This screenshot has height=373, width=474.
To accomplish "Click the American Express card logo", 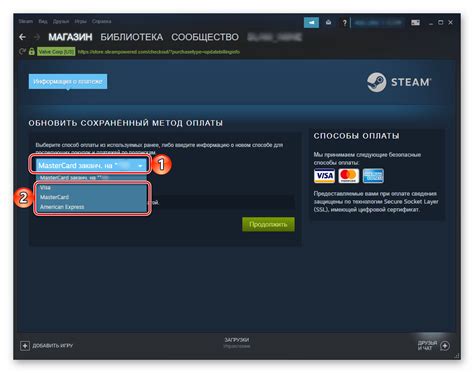I will tap(373, 176).
